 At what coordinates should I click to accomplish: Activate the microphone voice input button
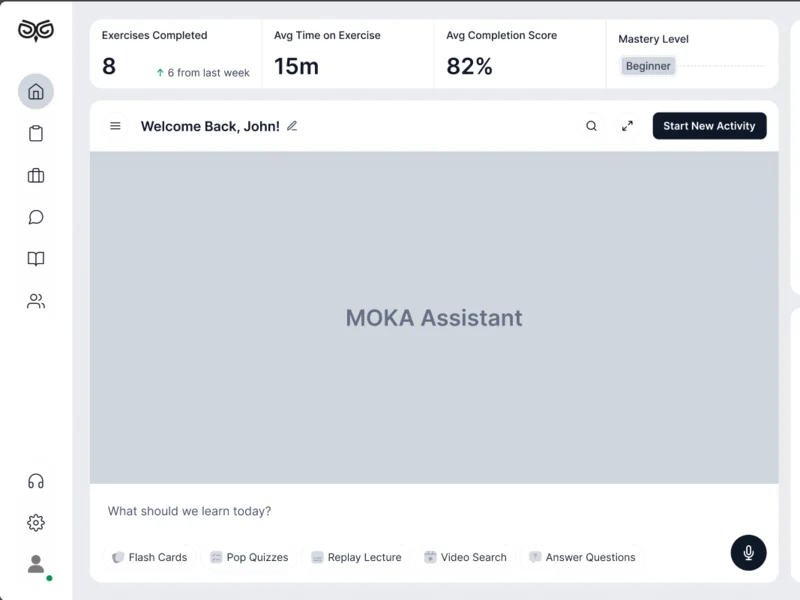pyautogui.click(x=748, y=553)
